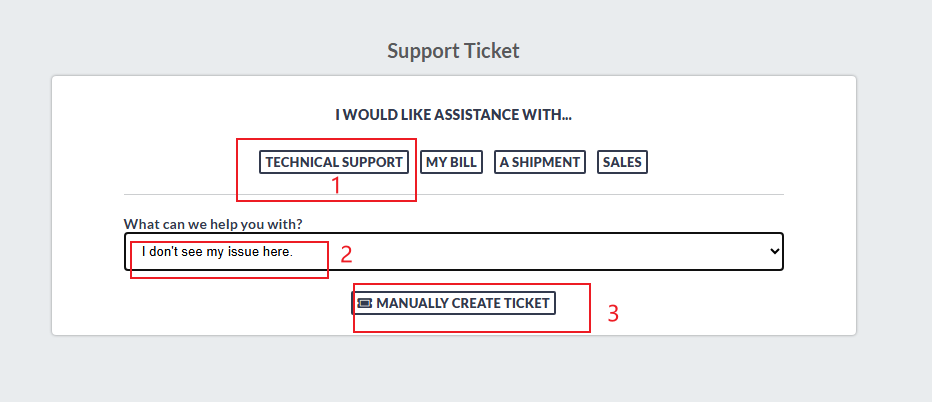Viewport: 932px width, 402px height.
Task: Click the word "Ticket" in the create button
Action: pyautogui.click(x=526, y=303)
